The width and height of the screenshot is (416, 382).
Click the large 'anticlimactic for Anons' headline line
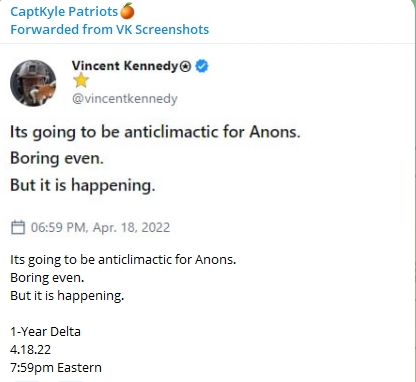click(155, 132)
